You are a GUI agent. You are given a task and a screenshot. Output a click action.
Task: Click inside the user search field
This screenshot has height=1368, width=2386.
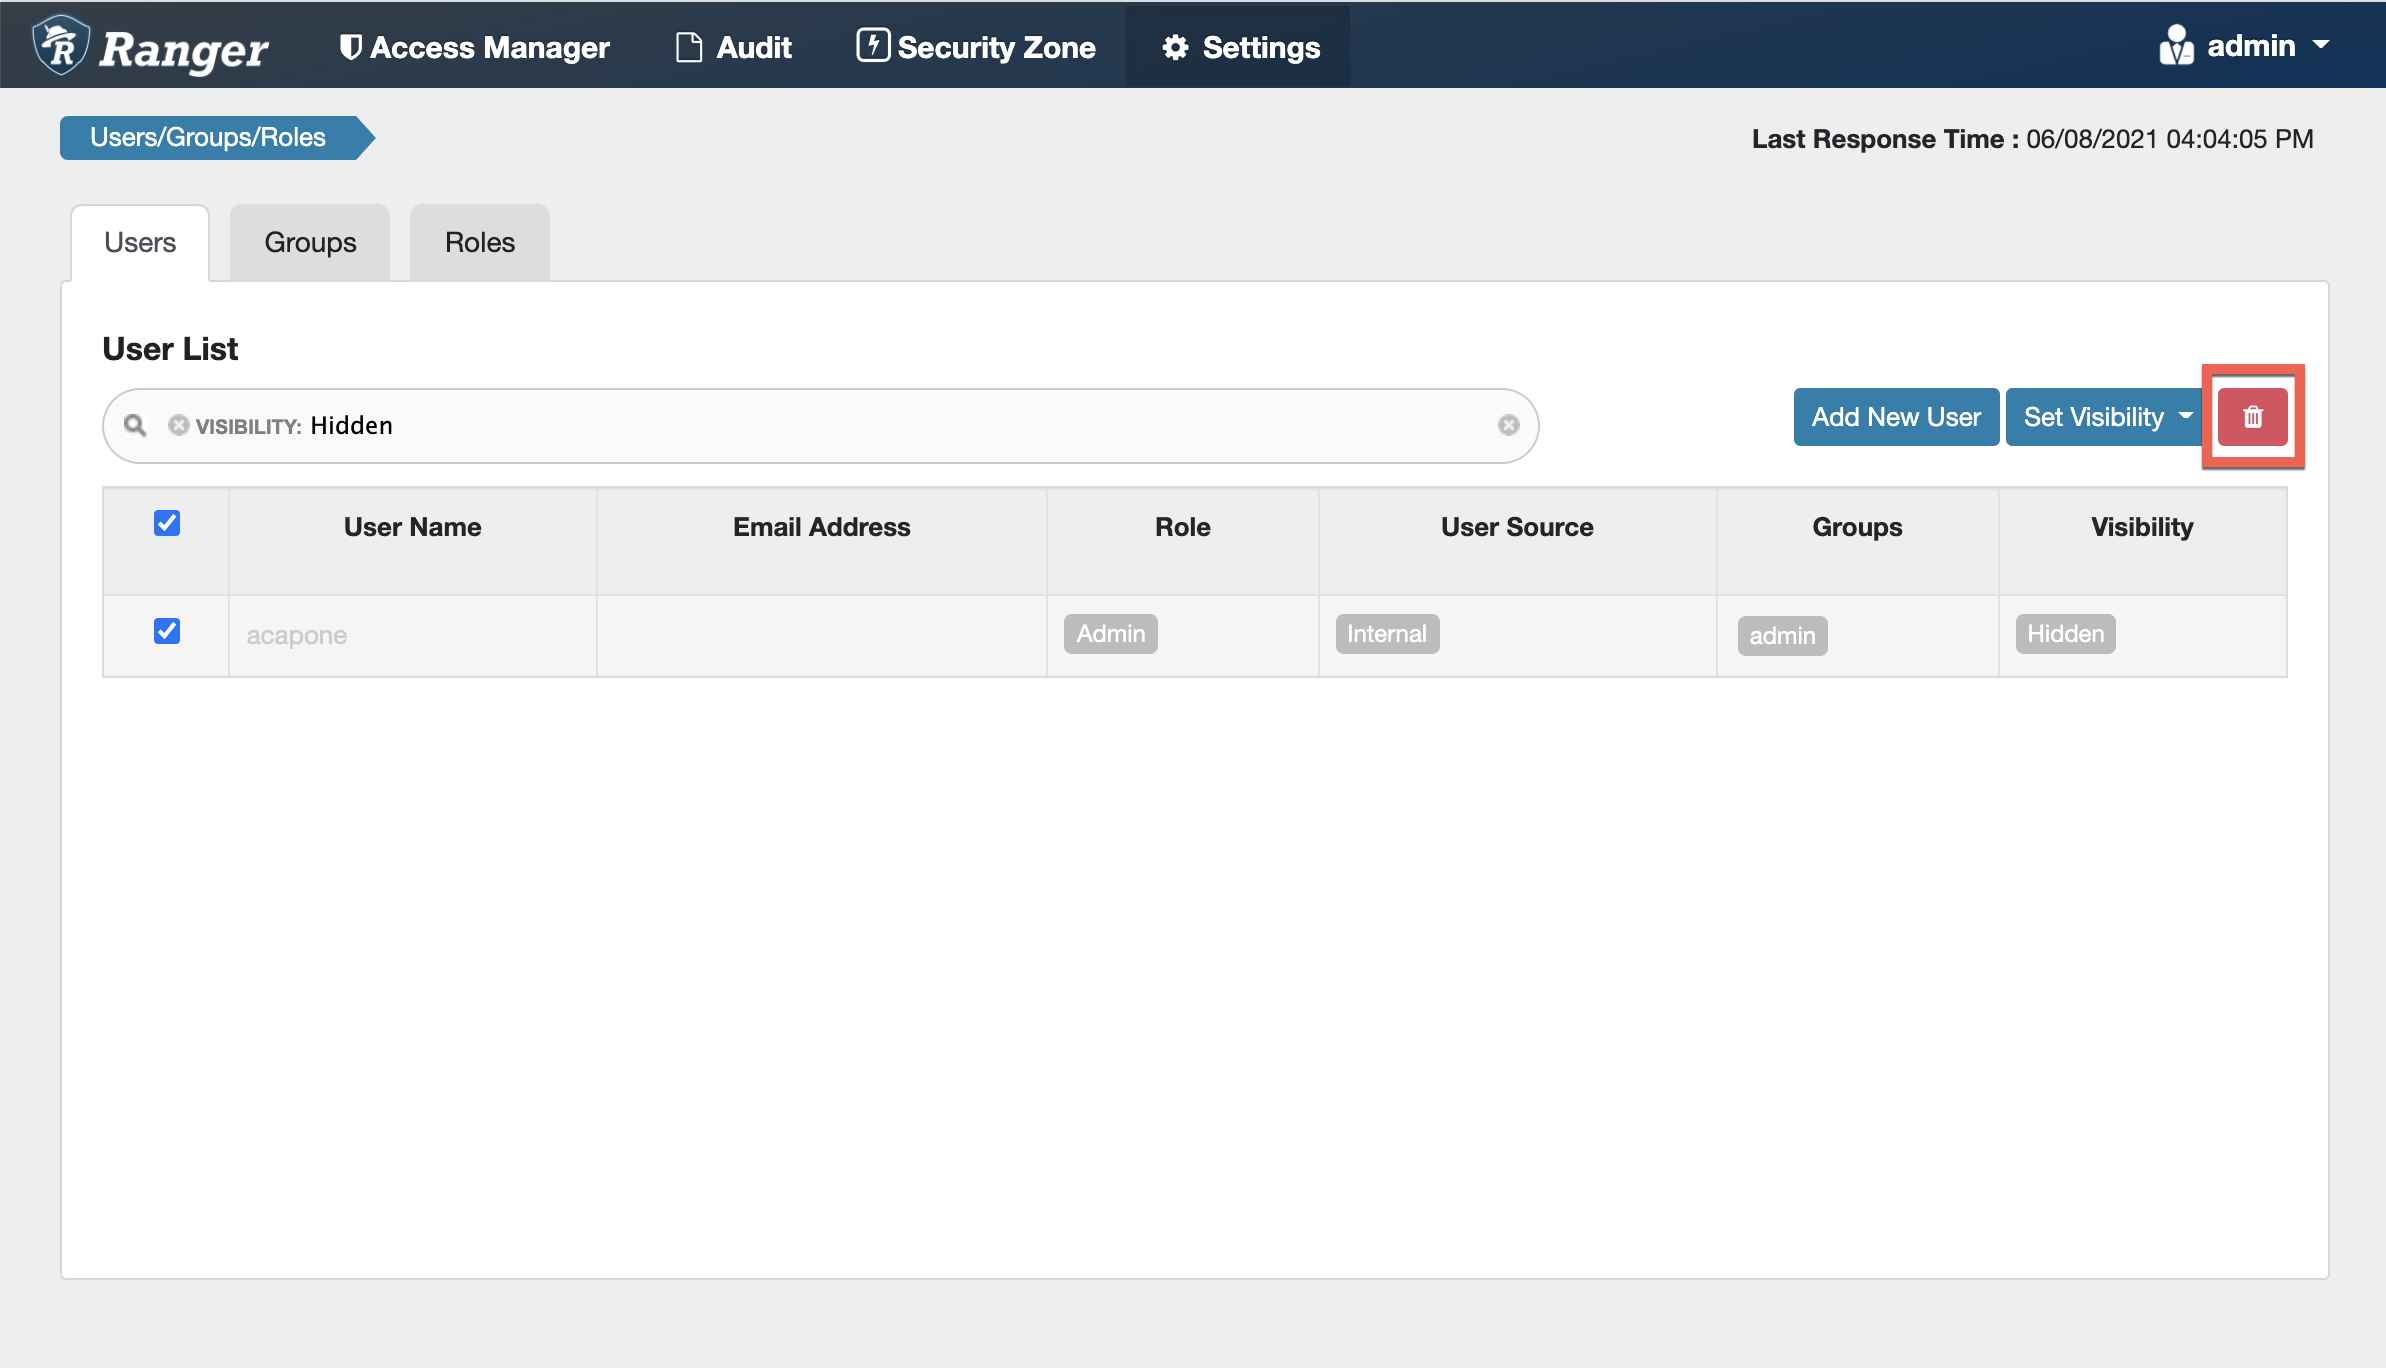click(x=900, y=426)
